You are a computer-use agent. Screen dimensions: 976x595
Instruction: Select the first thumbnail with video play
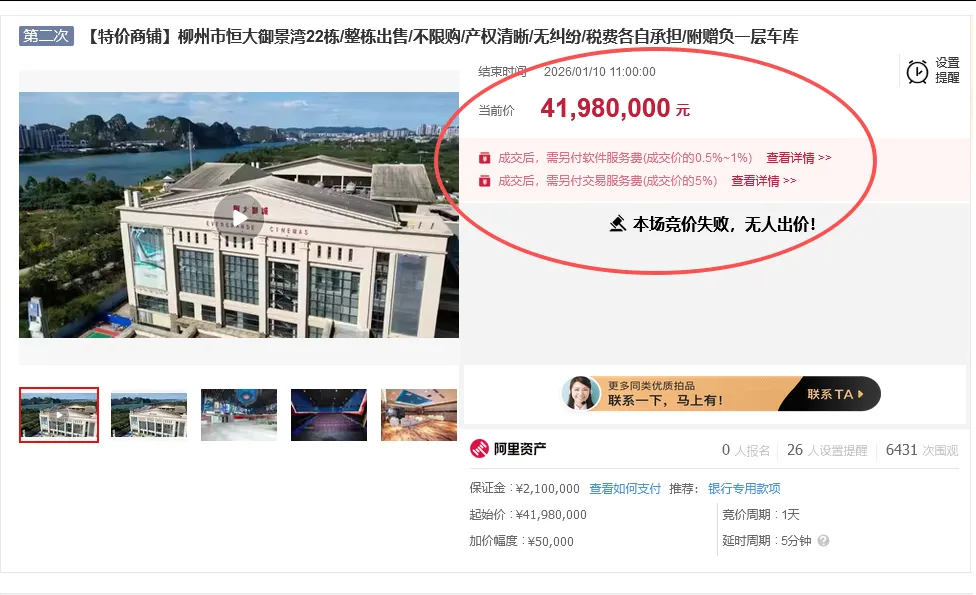click(x=59, y=415)
